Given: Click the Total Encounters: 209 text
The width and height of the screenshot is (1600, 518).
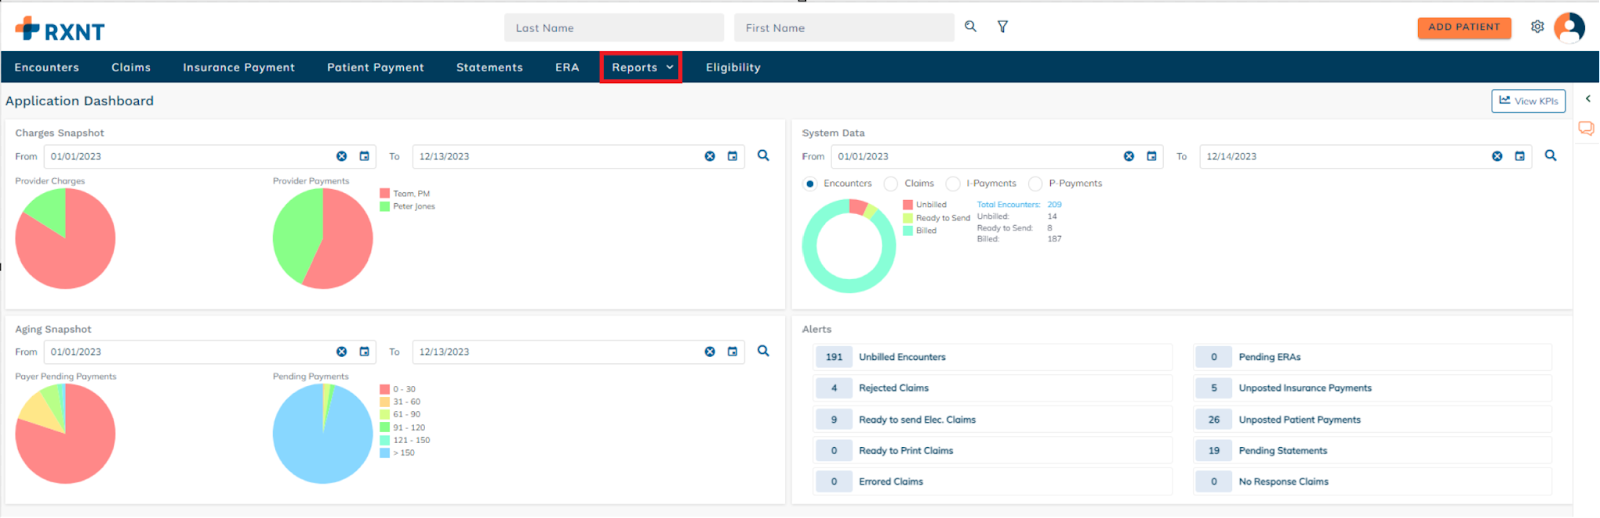Looking at the screenshot, I should (x=1019, y=205).
